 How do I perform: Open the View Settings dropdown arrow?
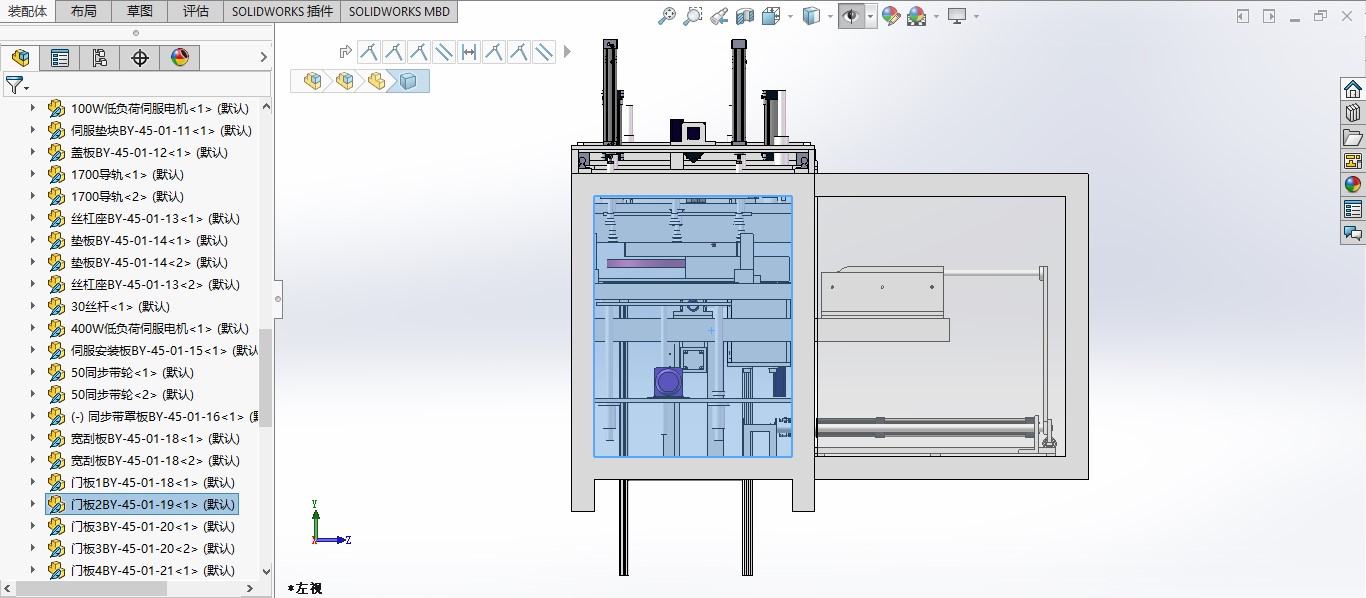click(976, 16)
